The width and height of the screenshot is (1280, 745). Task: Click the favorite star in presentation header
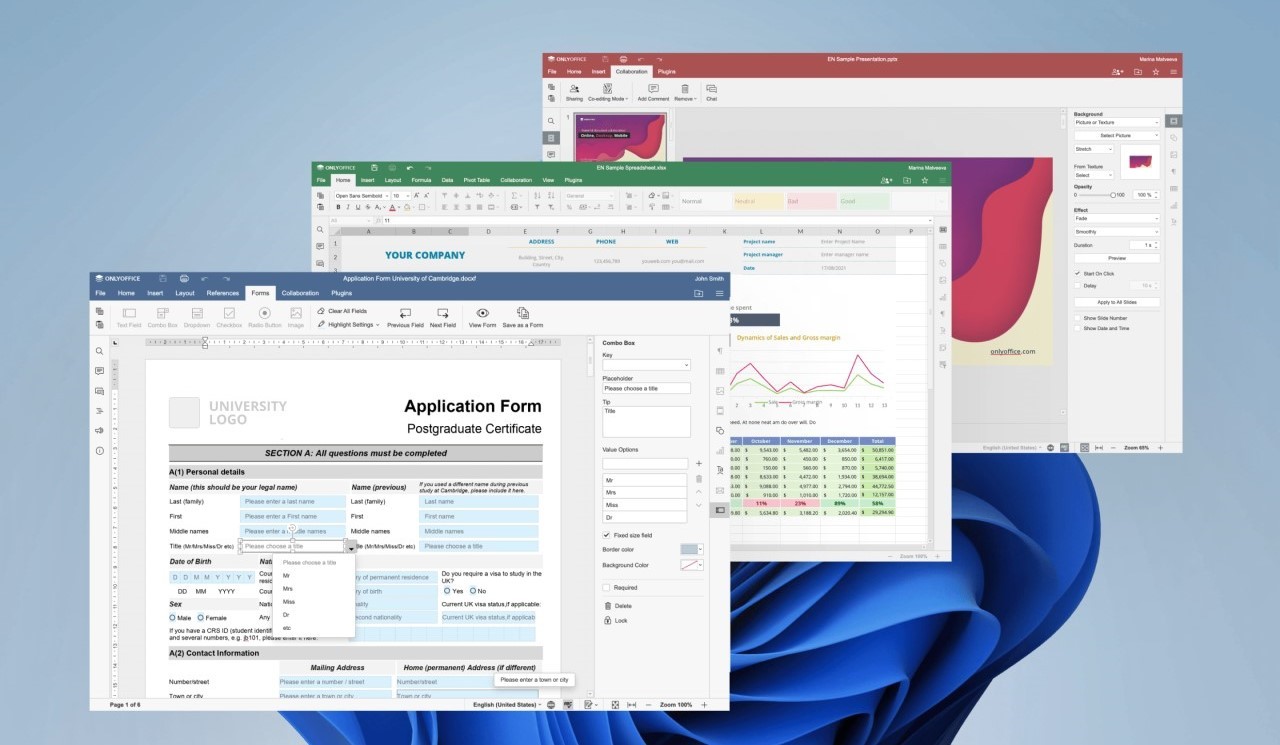point(1156,72)
